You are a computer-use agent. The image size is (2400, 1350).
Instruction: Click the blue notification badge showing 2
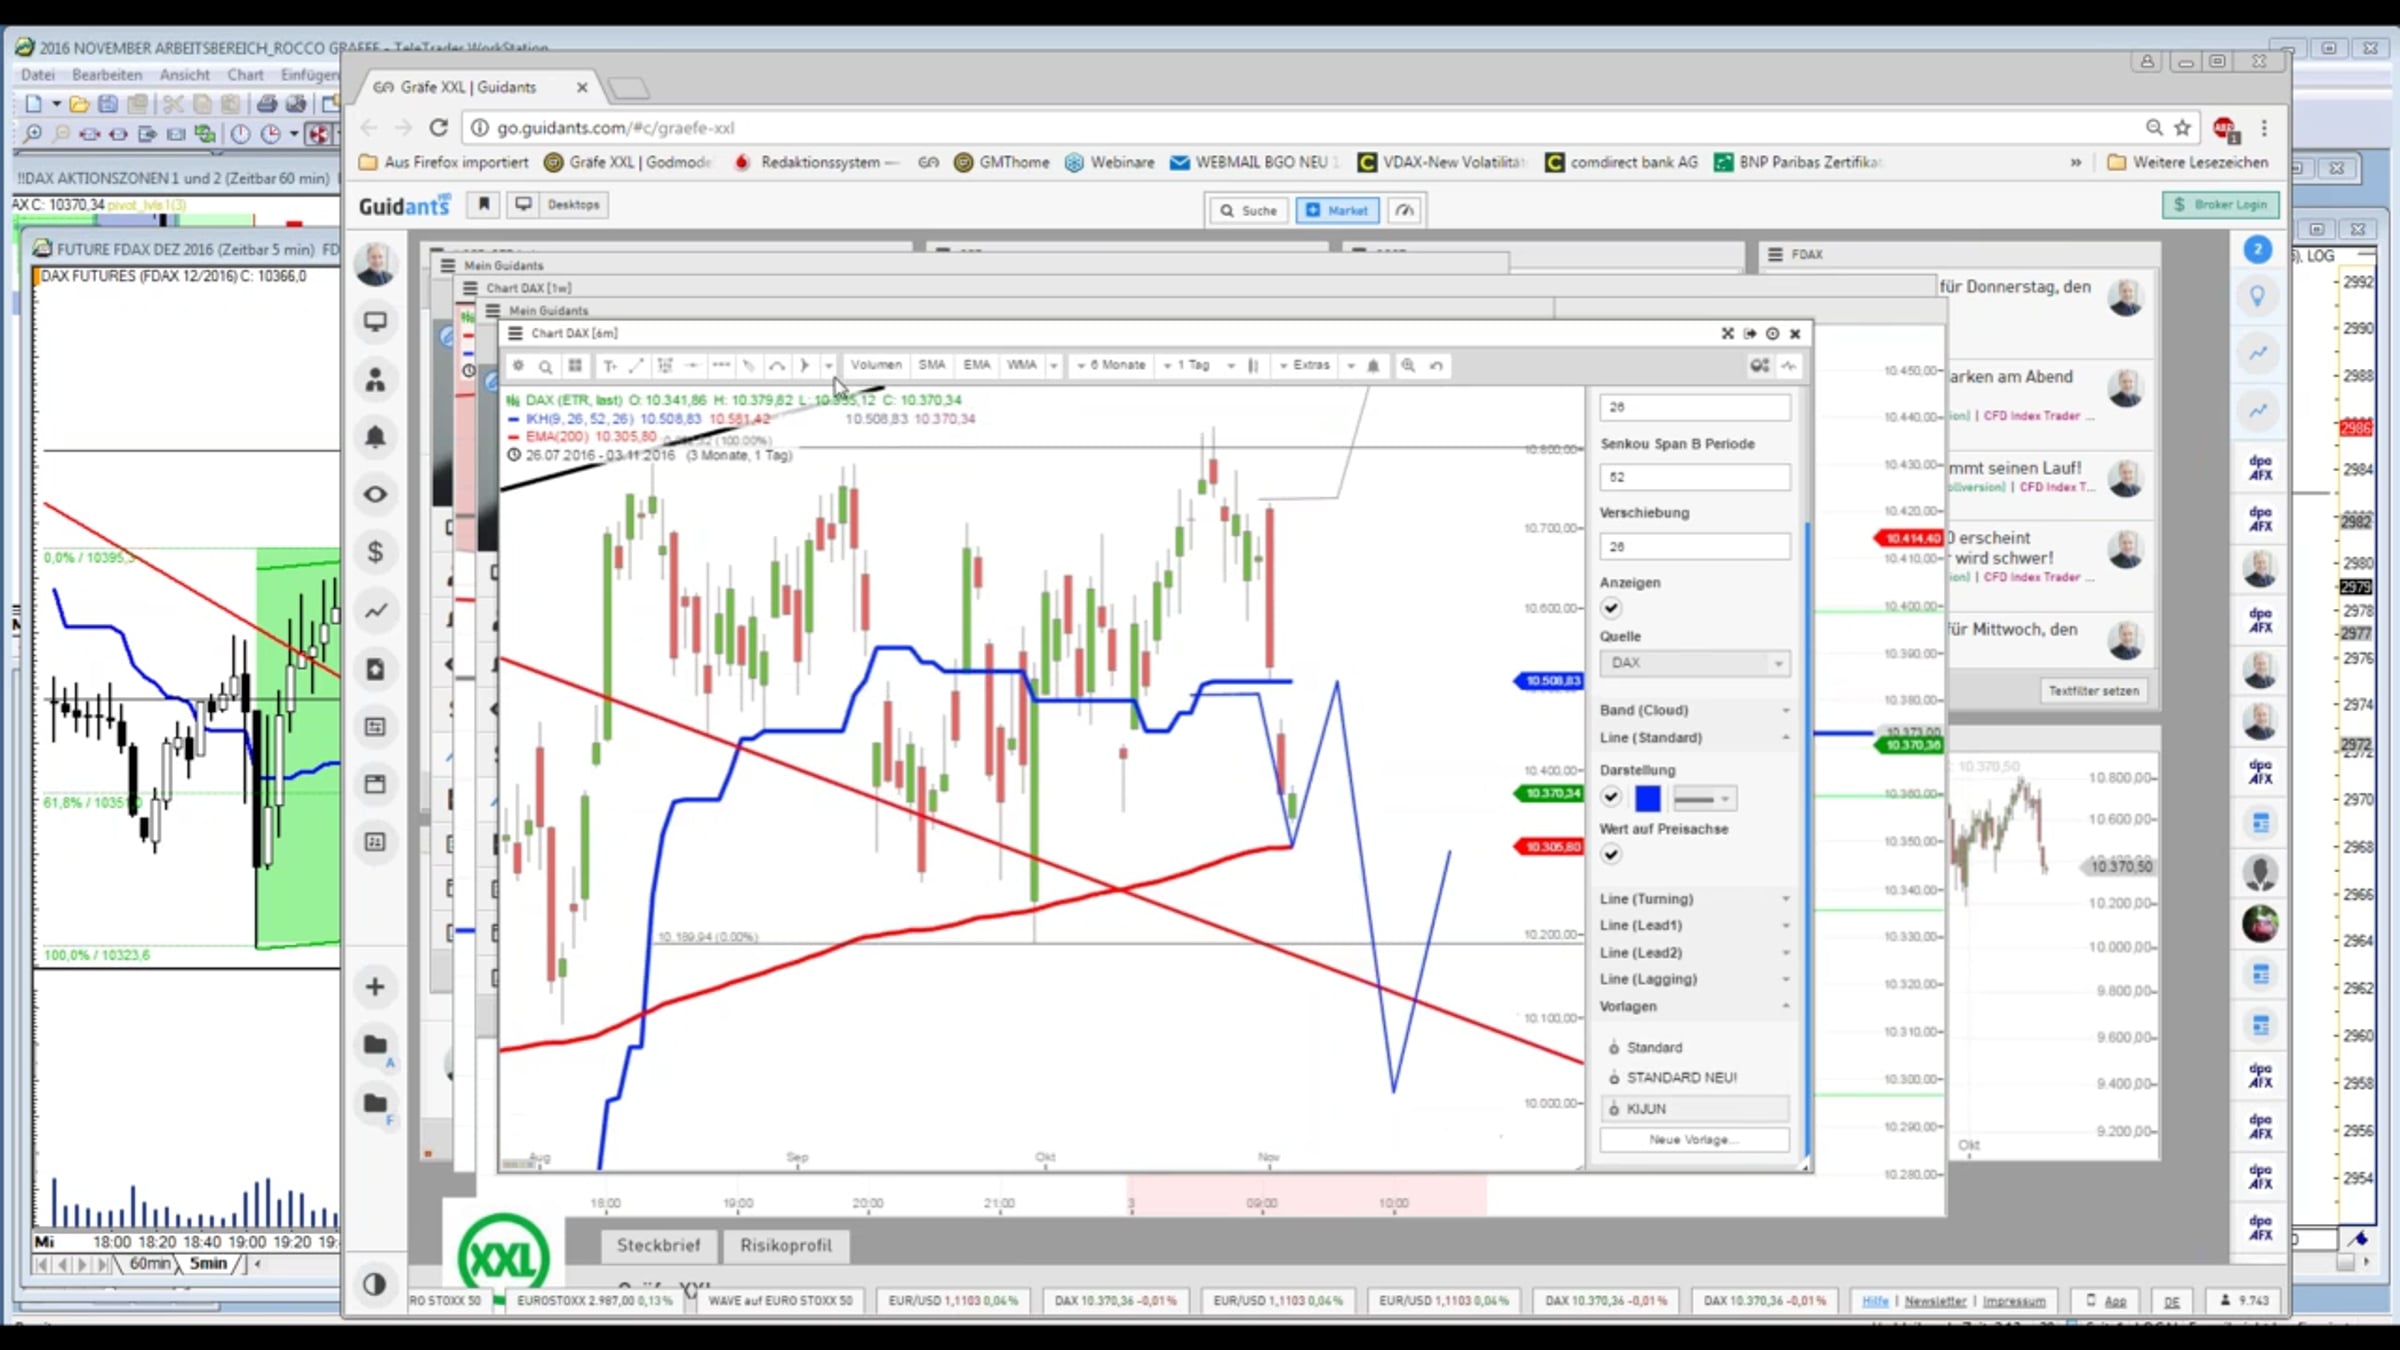(2257, 250)
